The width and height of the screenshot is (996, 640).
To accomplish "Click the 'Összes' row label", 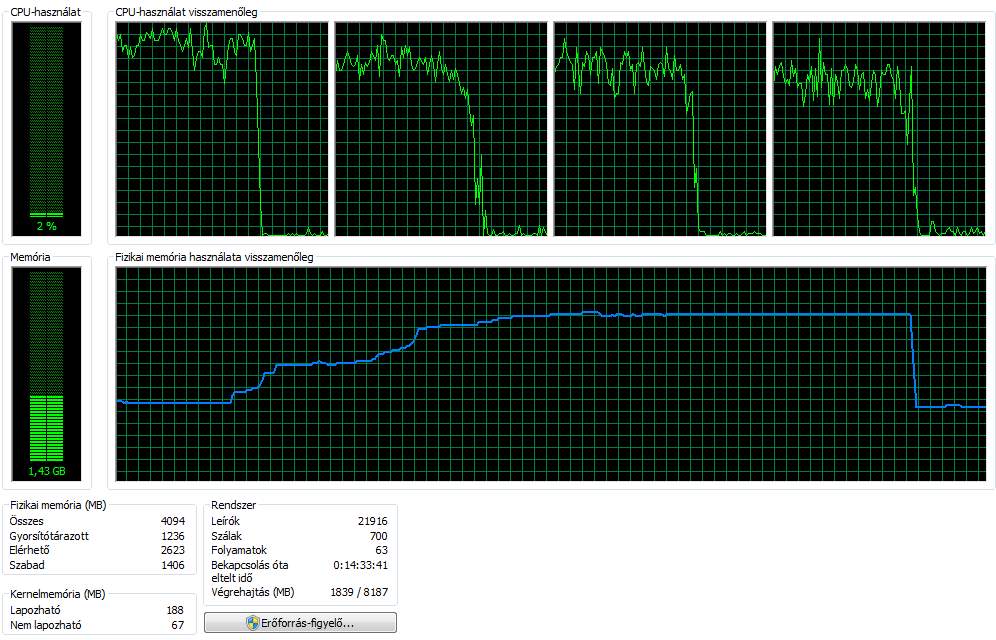I will (x=27, y=521).
